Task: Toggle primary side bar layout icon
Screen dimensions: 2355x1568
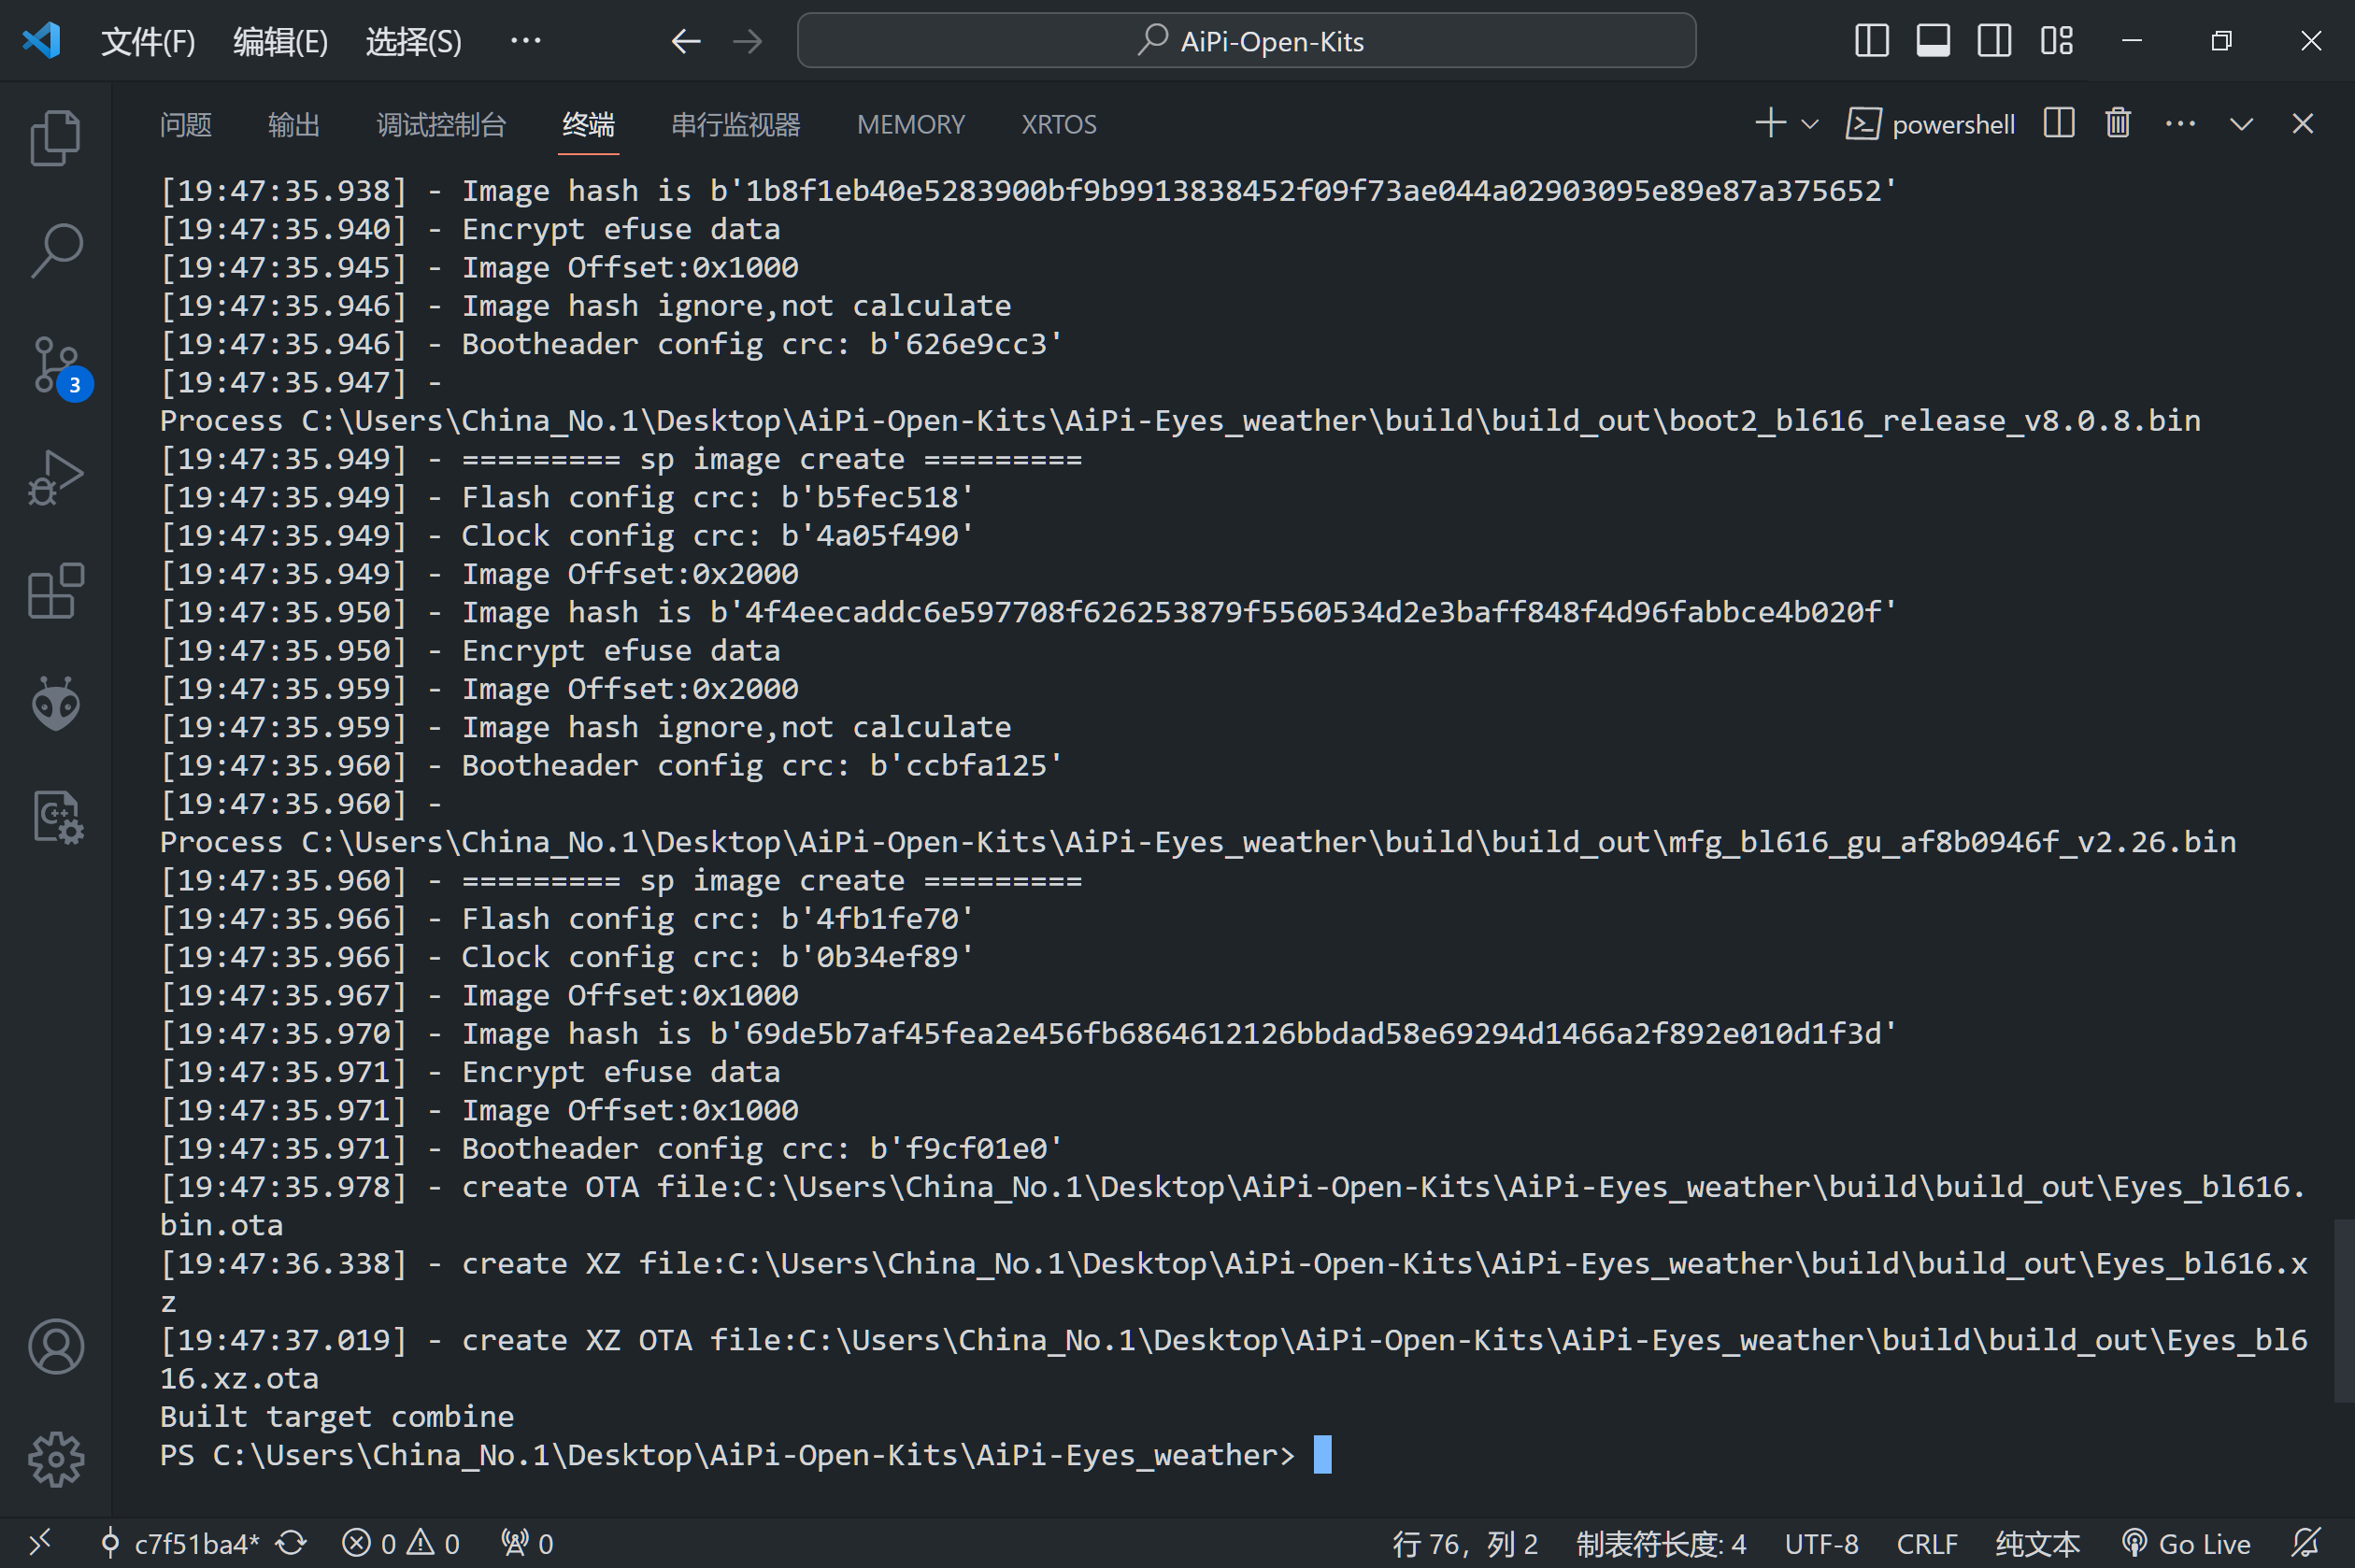Action: (x=1871, y=41)
